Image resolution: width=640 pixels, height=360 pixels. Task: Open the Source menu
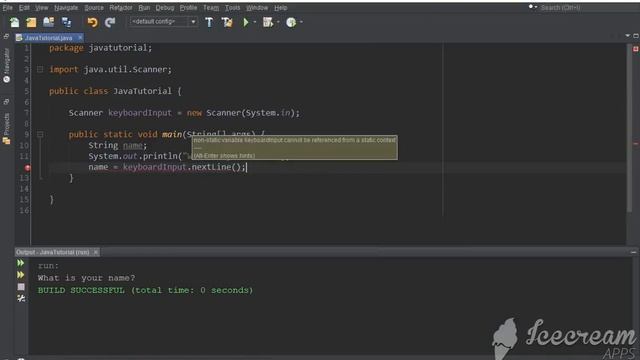(x=94, y=8)
